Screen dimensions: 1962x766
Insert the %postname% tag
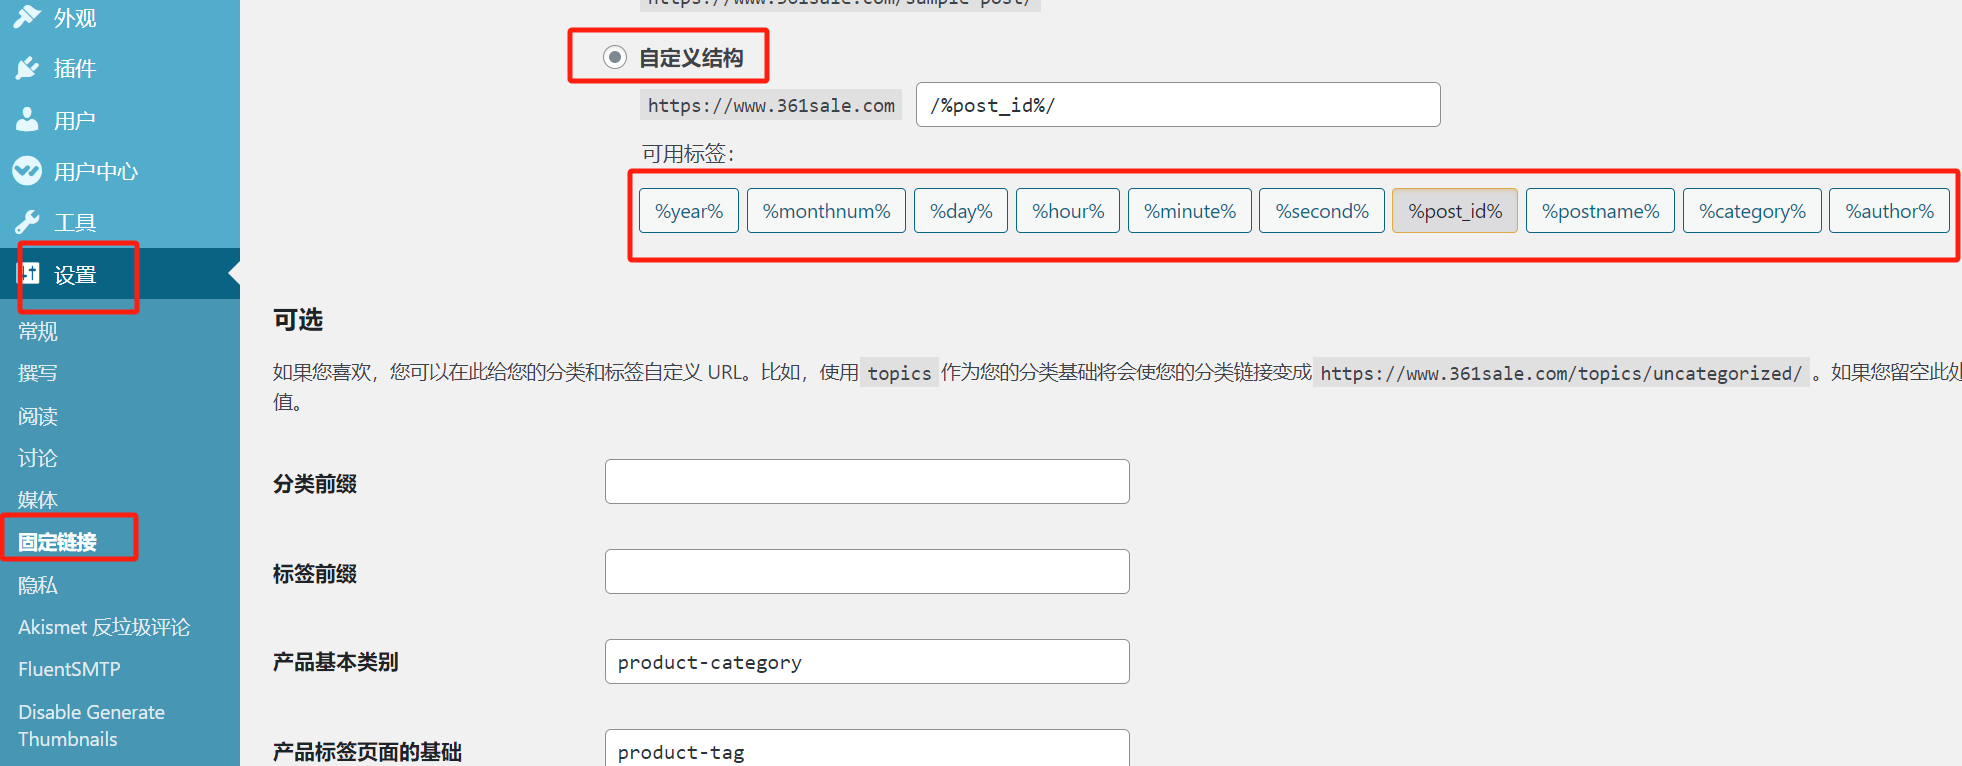1600,211
